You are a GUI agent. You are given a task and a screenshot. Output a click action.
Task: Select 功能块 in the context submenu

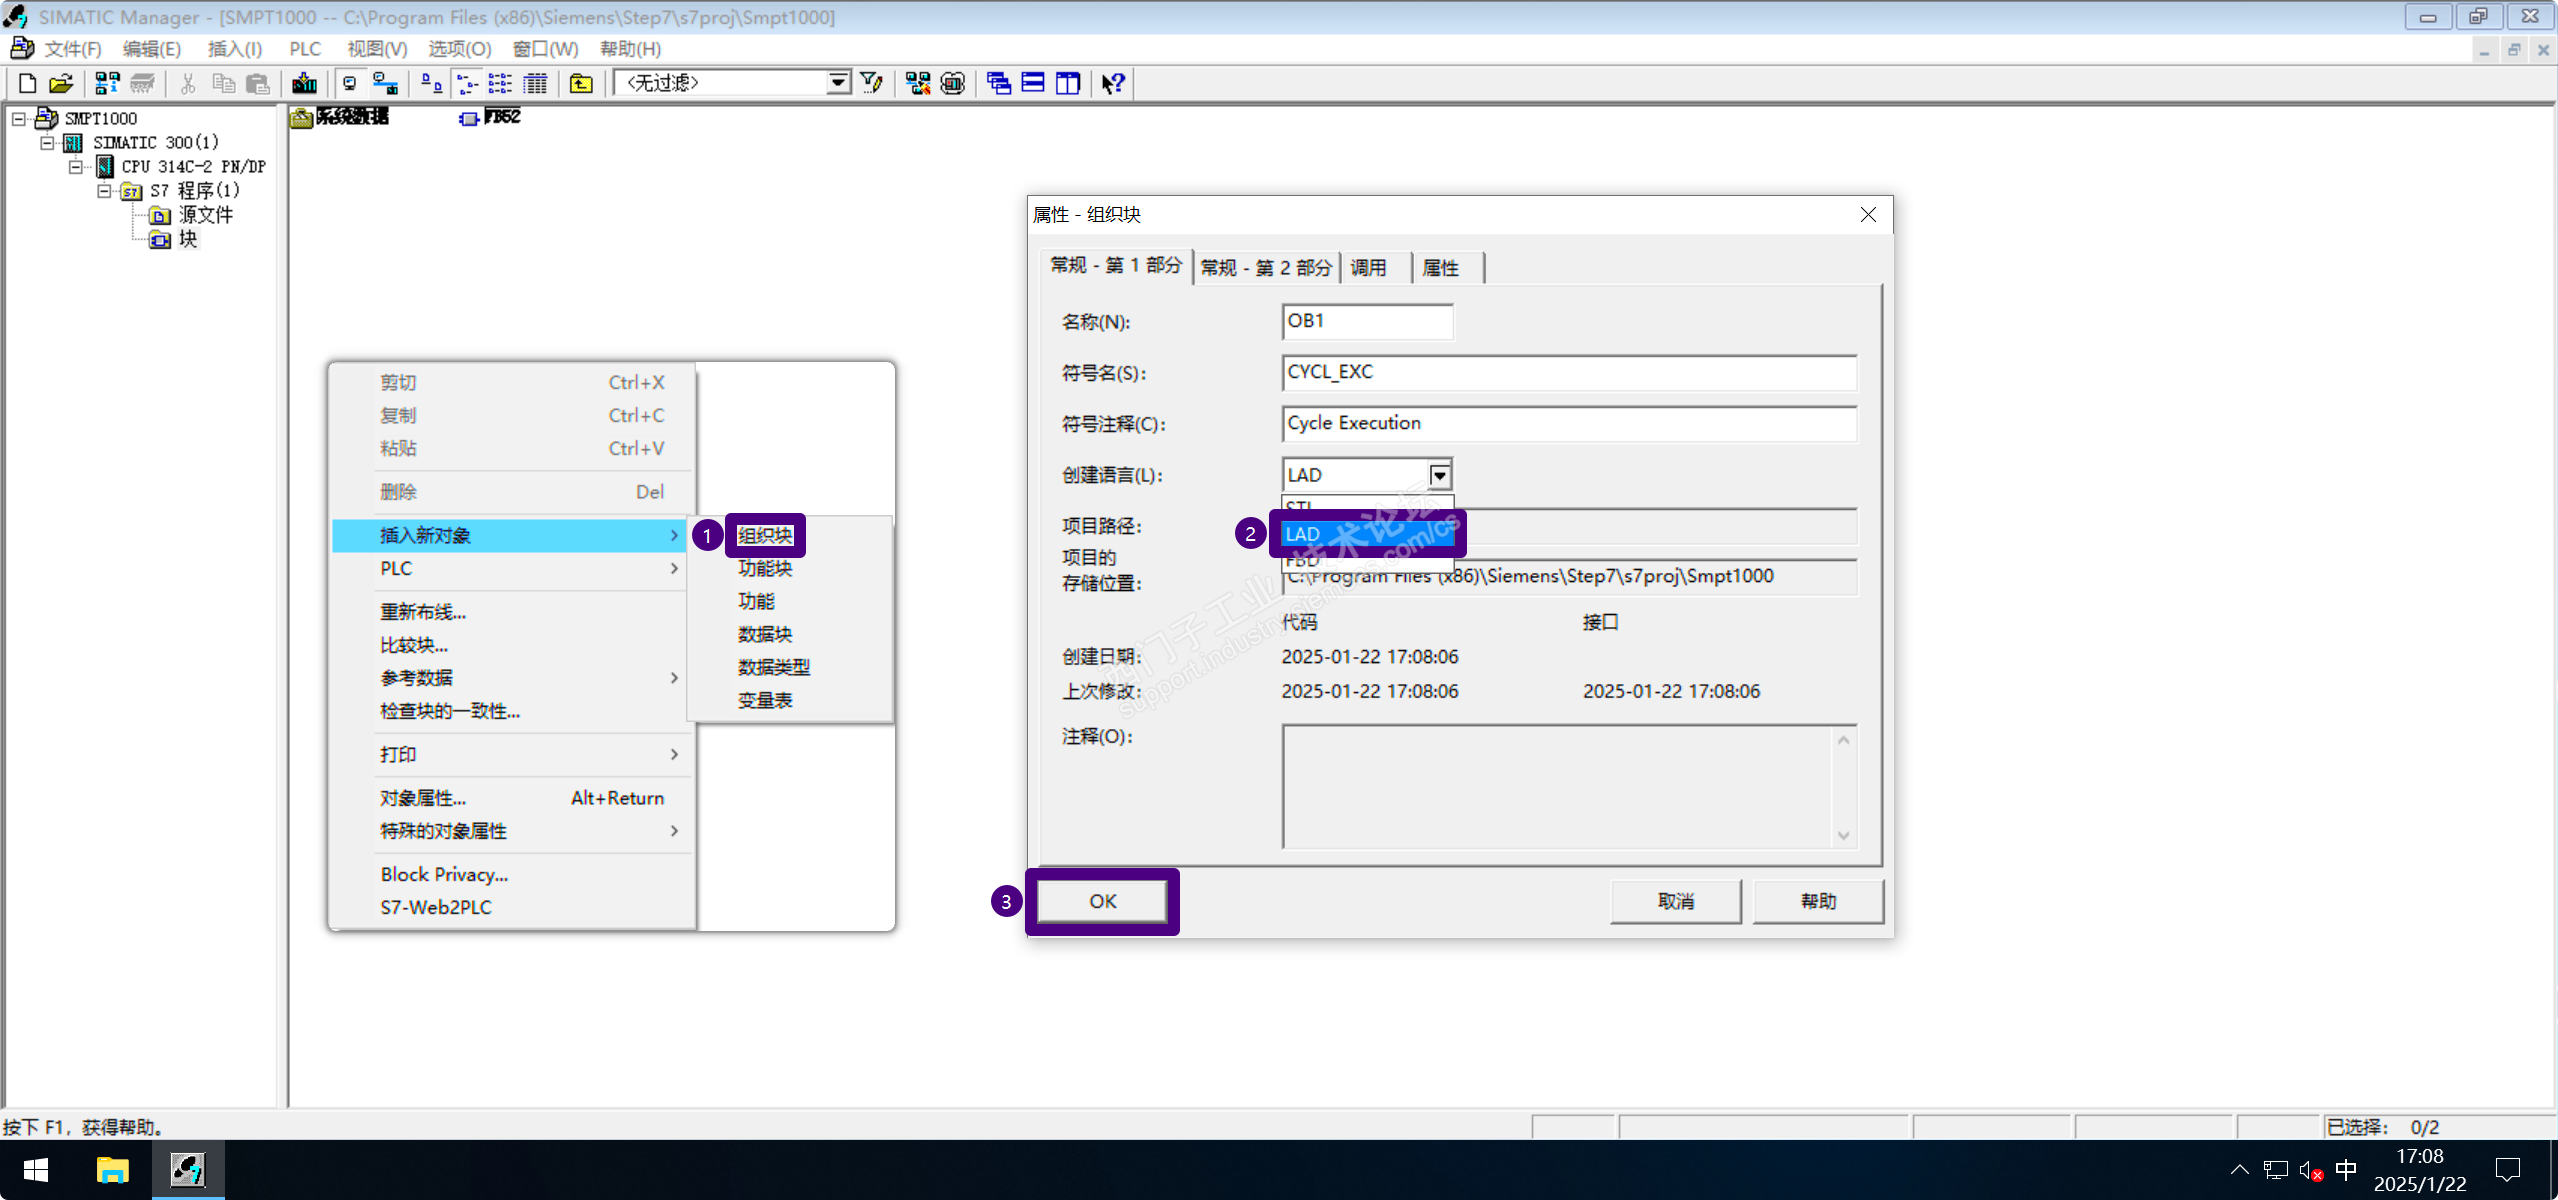point(765,569)
